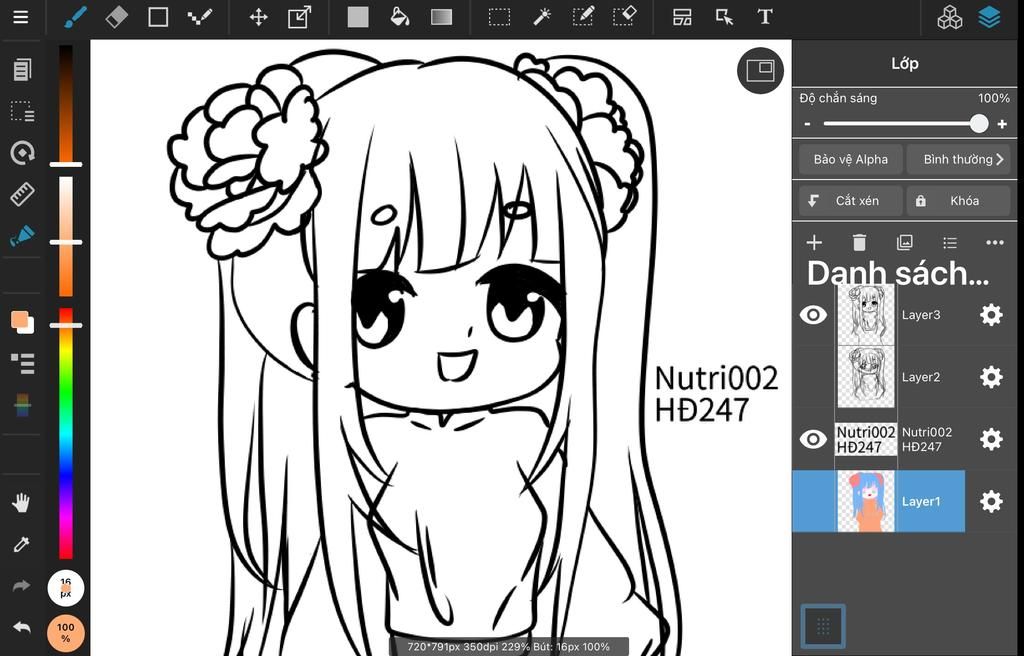Image resolution: width=1024 pixels, height=656 pixels.
Task: Select the selection pen tool
Action: coord(583,17)
